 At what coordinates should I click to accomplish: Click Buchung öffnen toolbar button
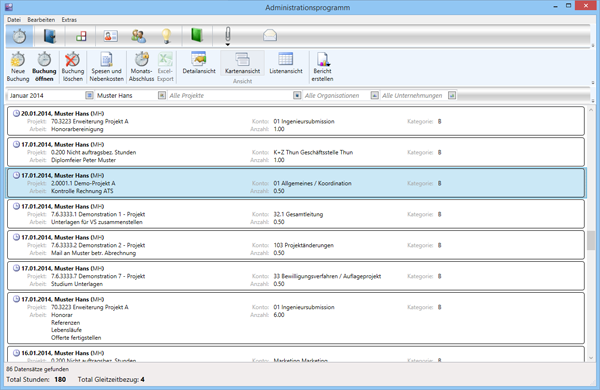tap(44, 67)
